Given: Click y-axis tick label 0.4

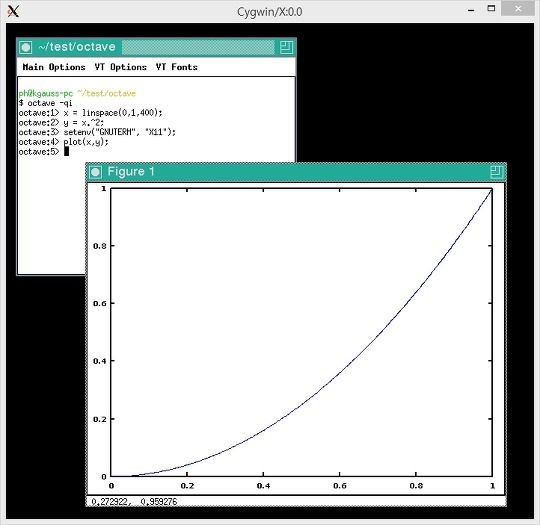Looking at the screenshot, I should click(100, 361).
